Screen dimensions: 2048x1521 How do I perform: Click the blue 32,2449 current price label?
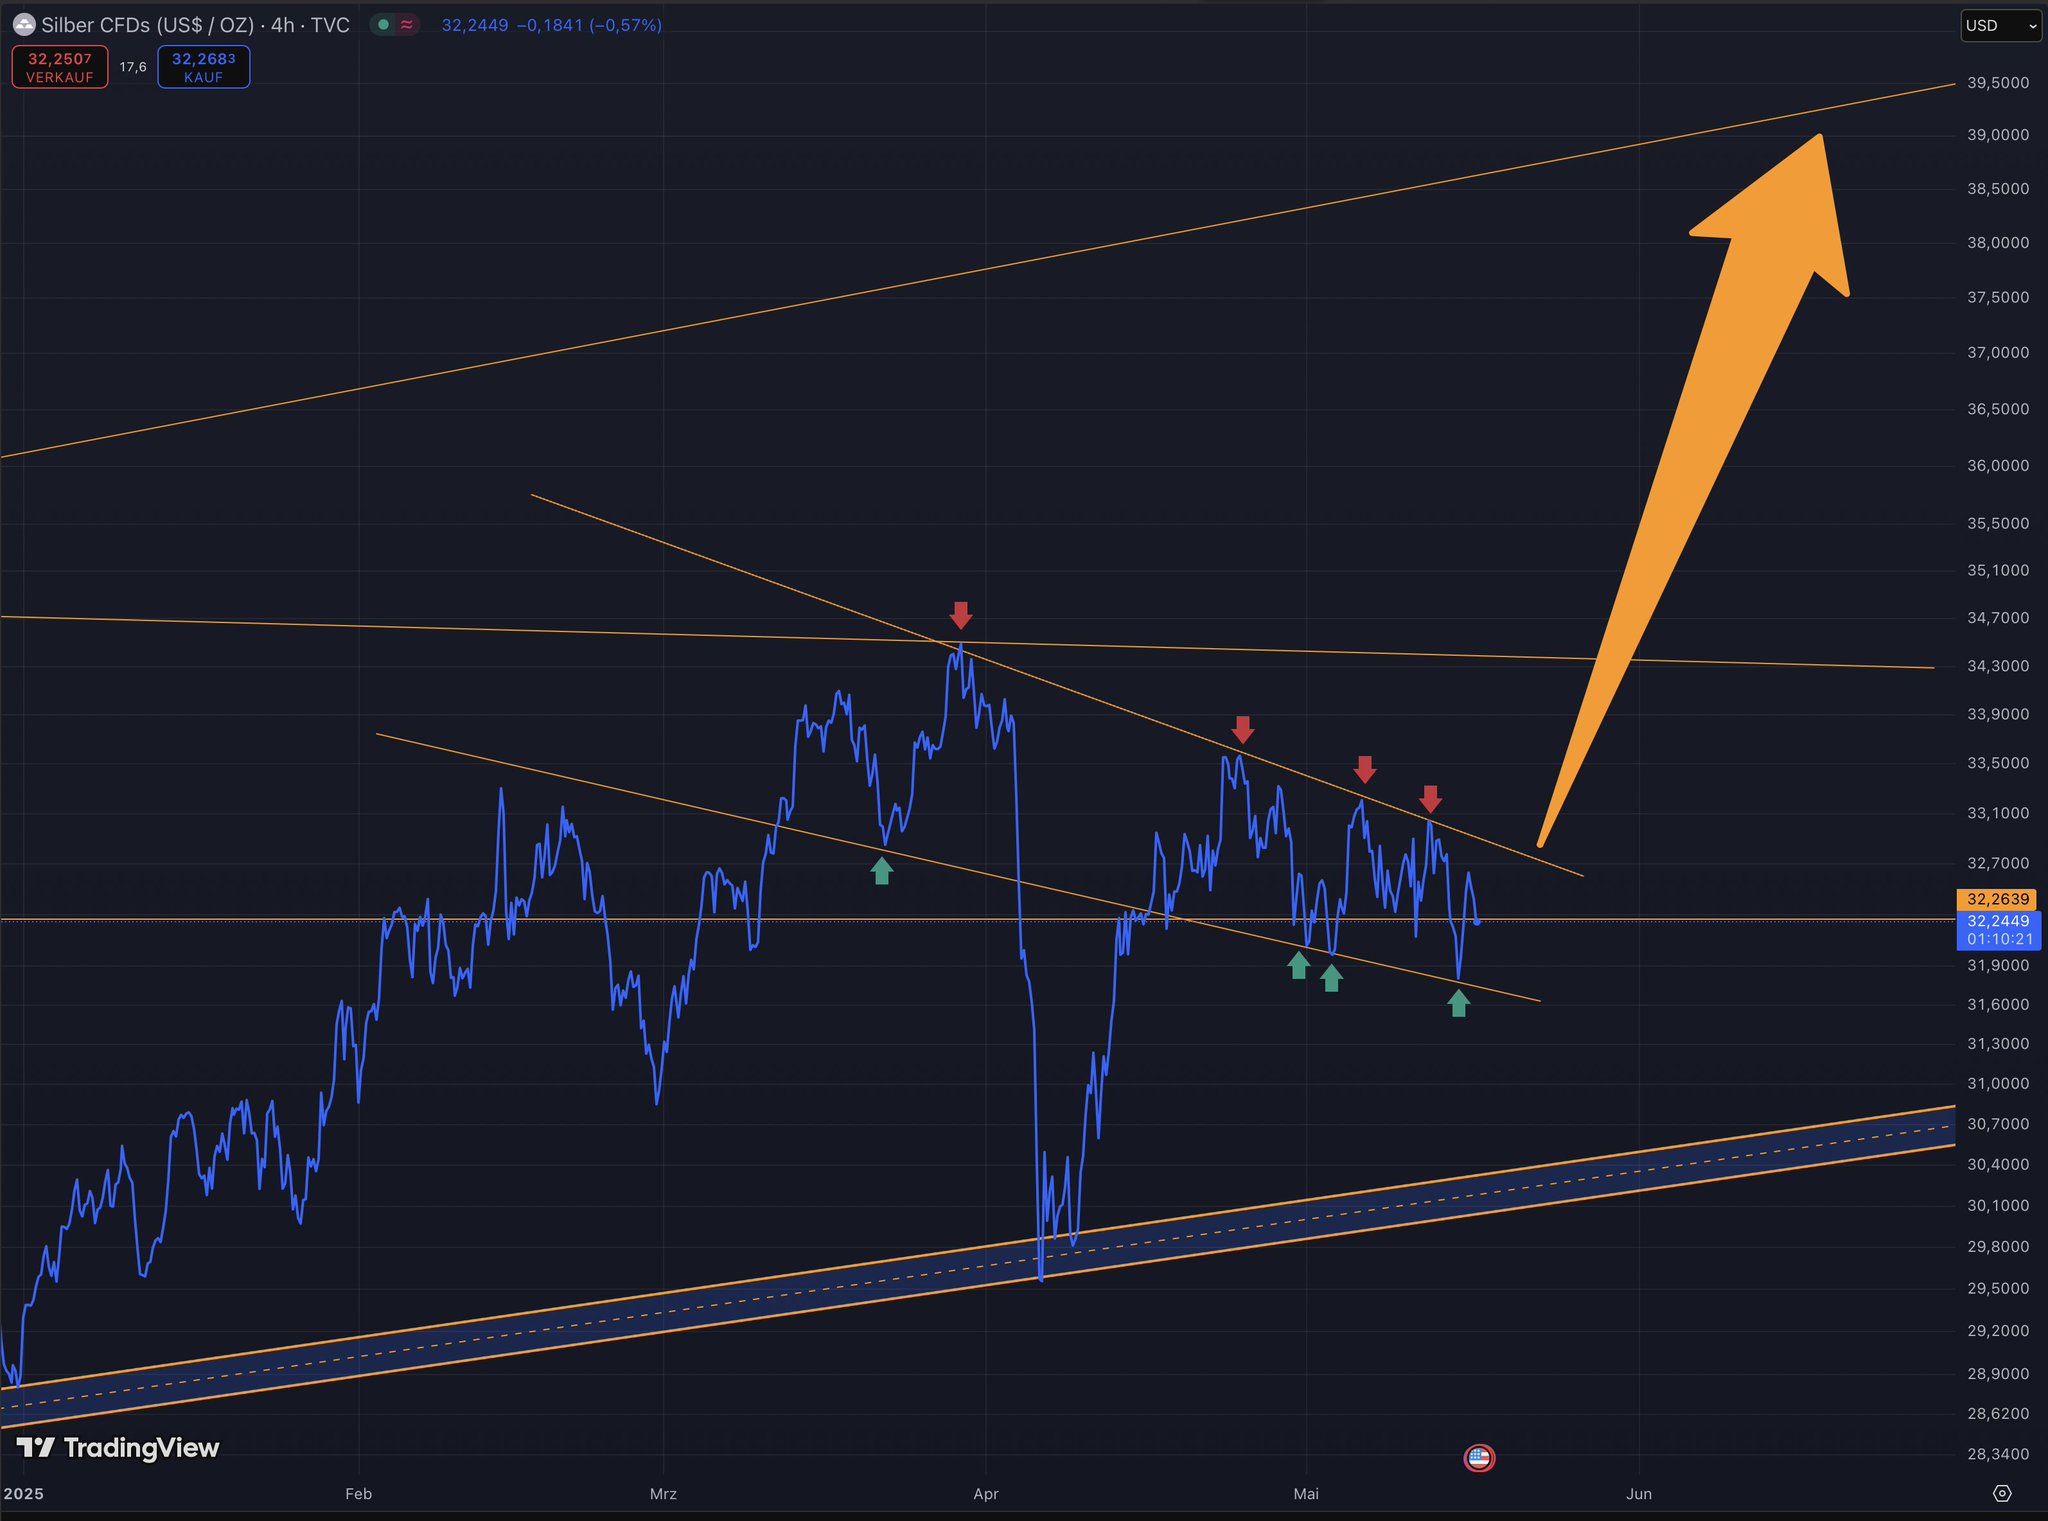coord(1997,921)
